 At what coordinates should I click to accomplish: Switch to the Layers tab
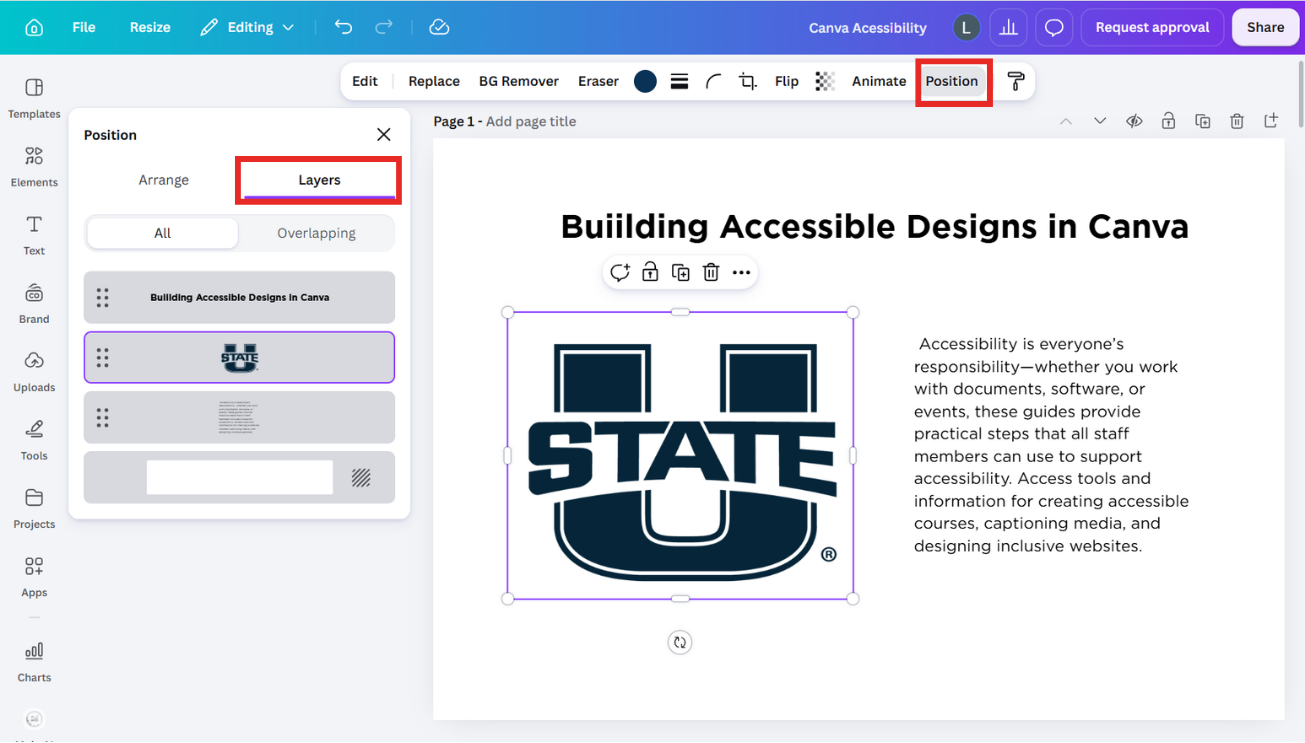click(x=319, y=180)
